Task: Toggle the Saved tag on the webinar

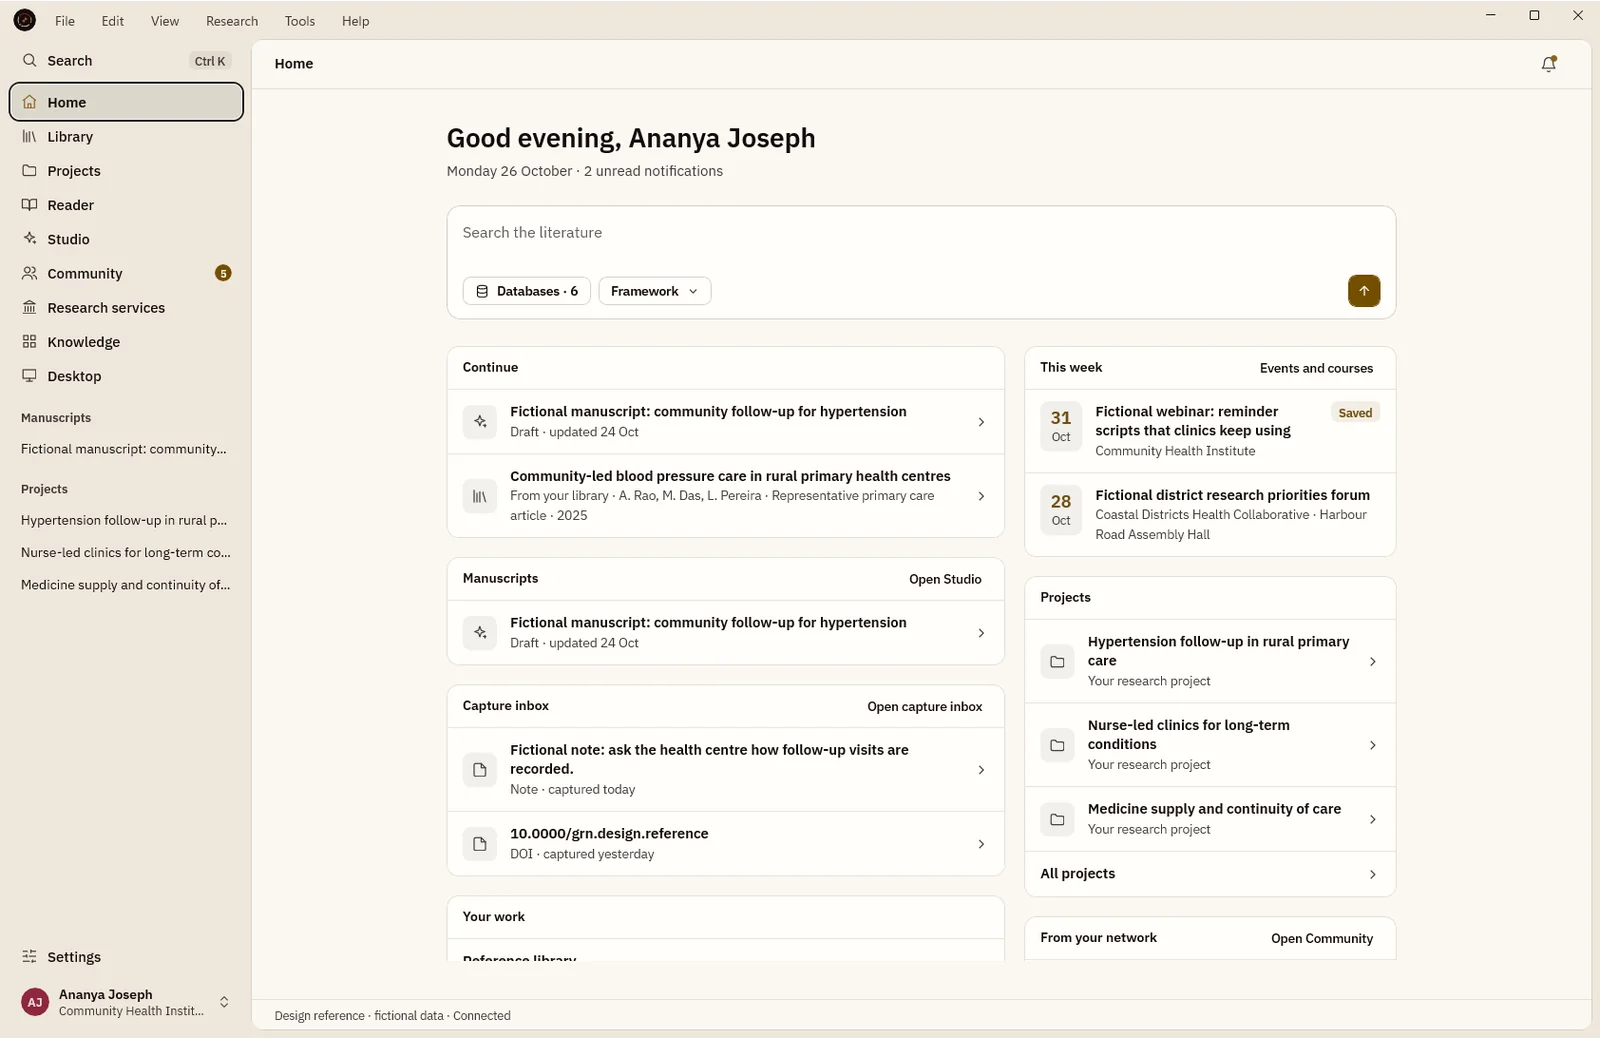Action: point(1355,413)
